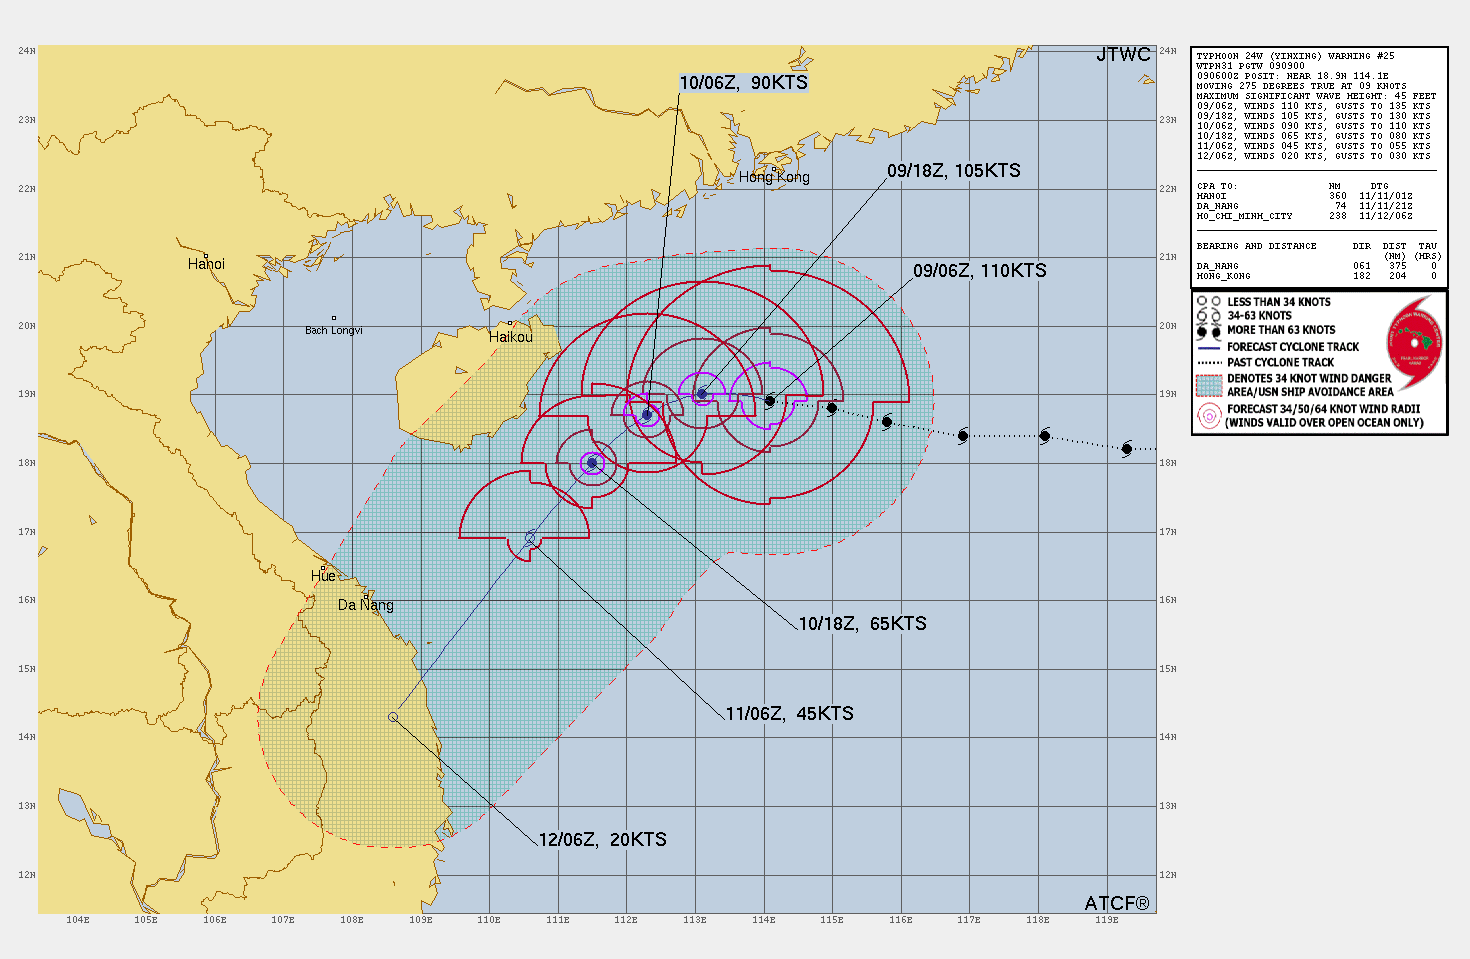Click the past track typhoon symbol near 116E

click(886, 422)
